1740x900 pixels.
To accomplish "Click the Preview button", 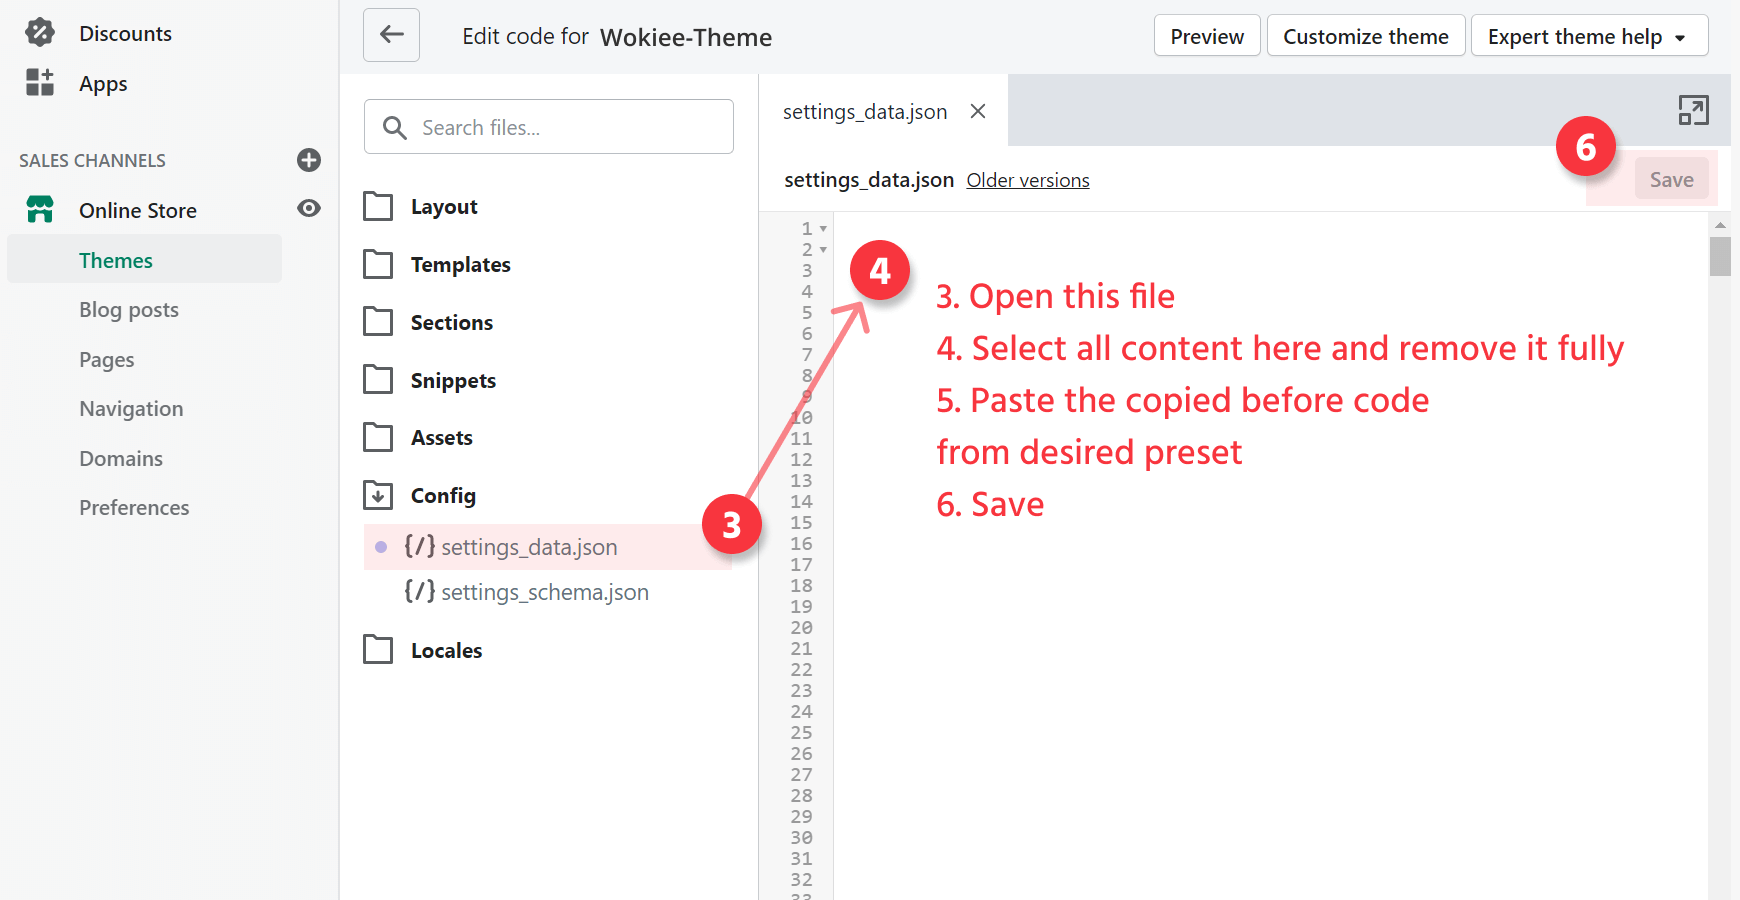I will (1207, 36).
